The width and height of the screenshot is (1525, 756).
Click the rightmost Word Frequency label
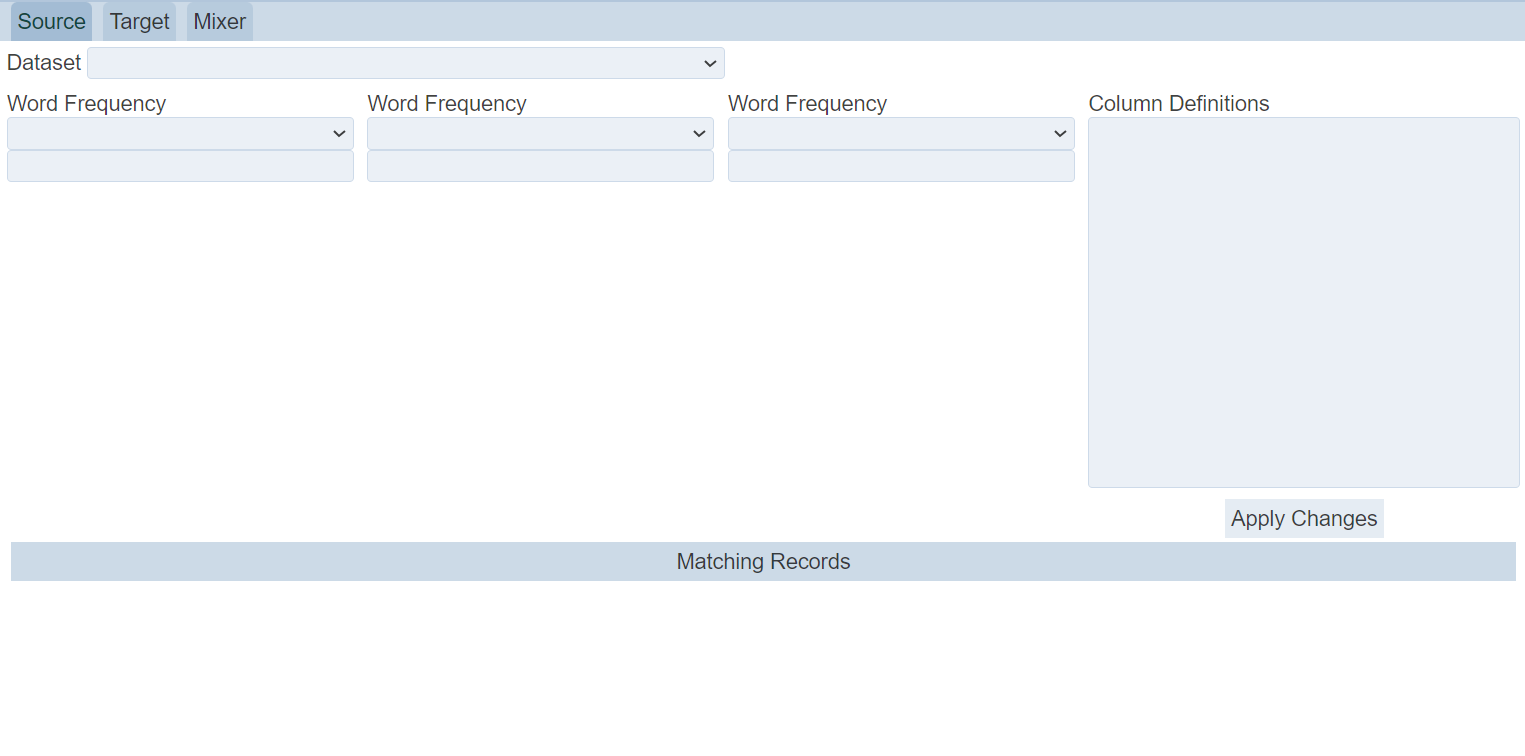(807, 104)
